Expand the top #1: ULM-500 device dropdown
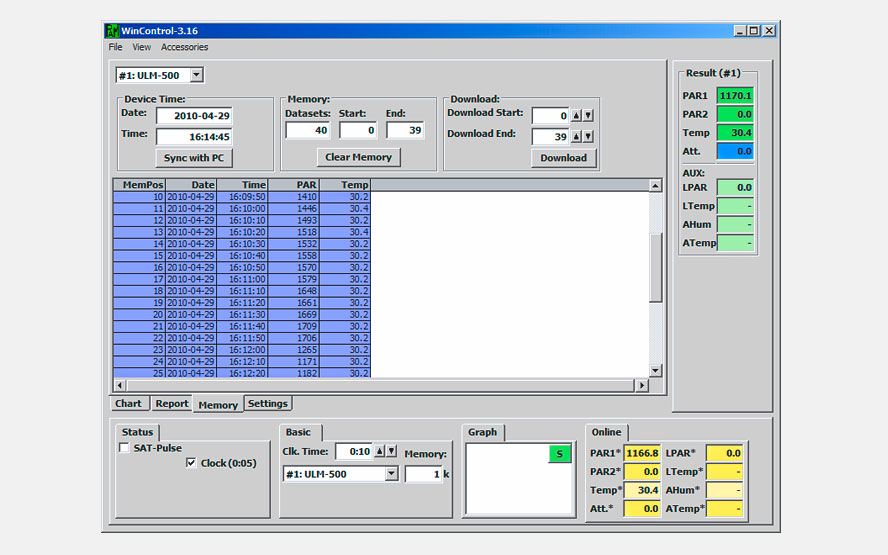 [197, 75]
